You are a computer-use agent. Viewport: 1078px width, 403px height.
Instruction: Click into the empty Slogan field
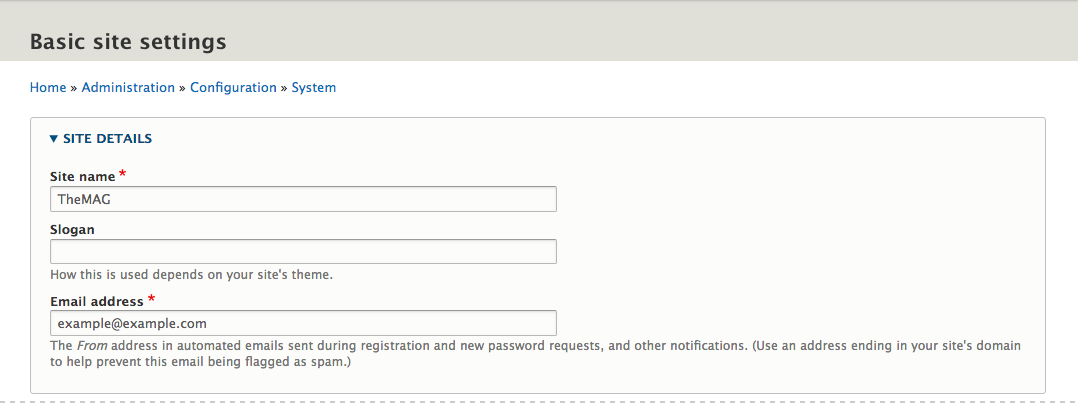303,252
